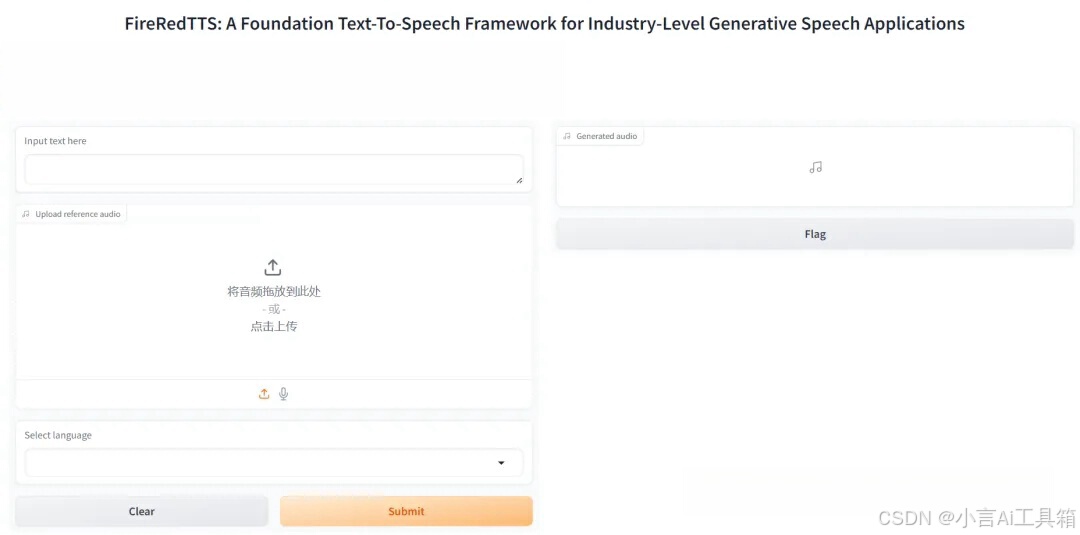Click the FireRedTTS page title heading

pos(544,24)
